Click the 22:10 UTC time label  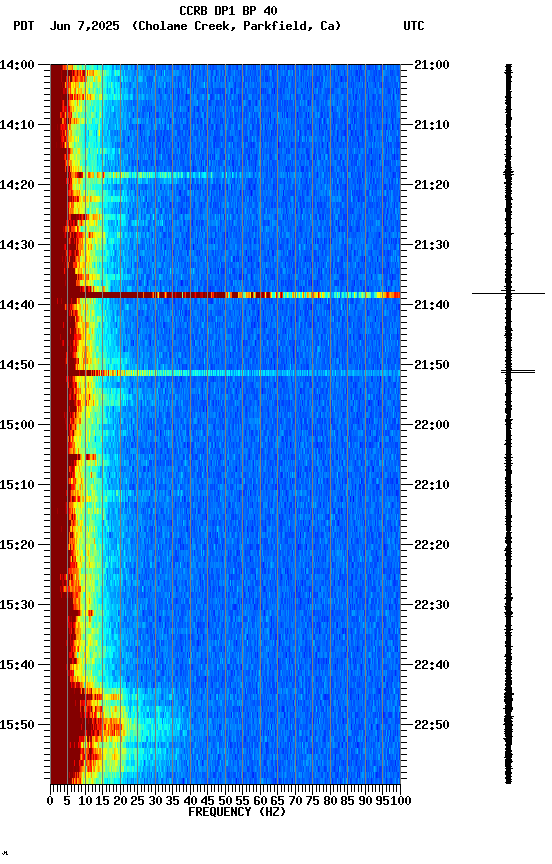pyautogui.click(x=431, y=485)
